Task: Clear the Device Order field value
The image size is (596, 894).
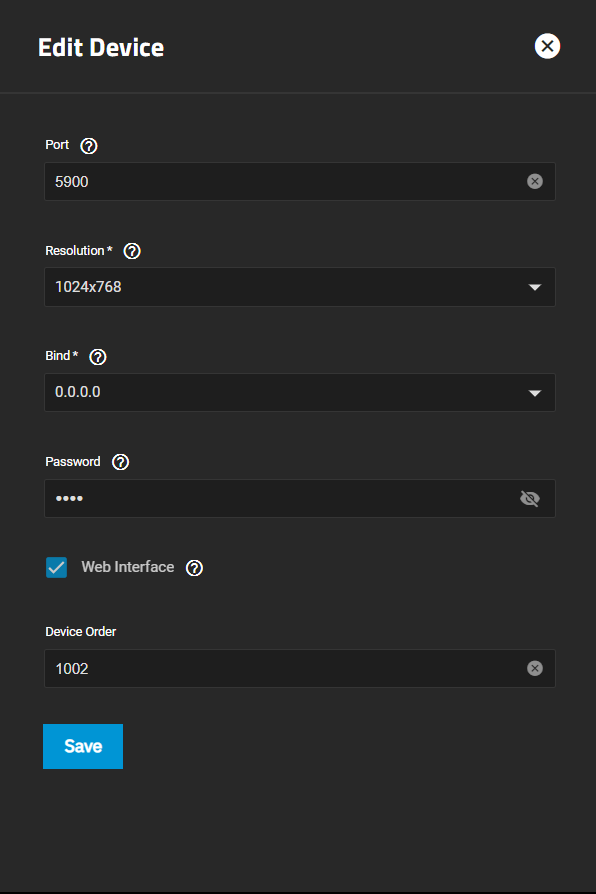Action: 534,668
